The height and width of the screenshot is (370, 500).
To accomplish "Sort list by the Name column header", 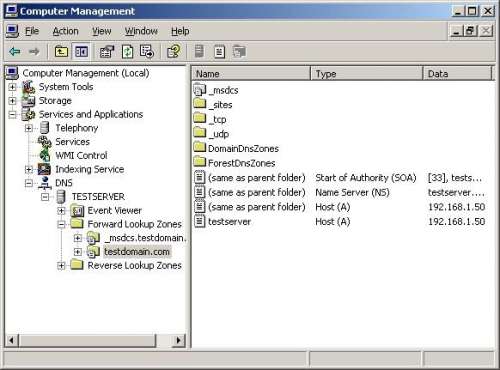I will click(251, 74).
